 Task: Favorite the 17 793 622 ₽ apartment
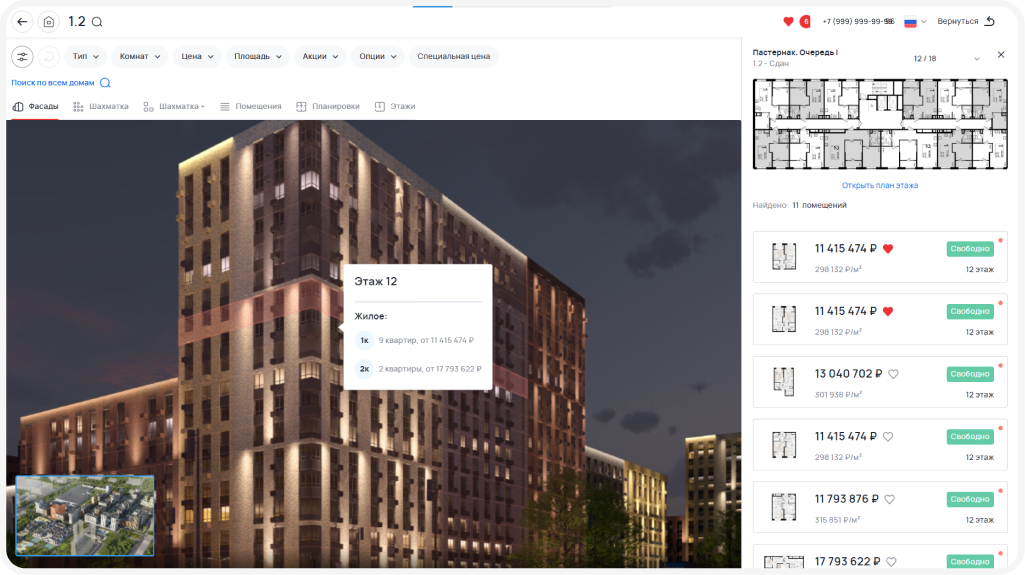click(x=891, y=562)
